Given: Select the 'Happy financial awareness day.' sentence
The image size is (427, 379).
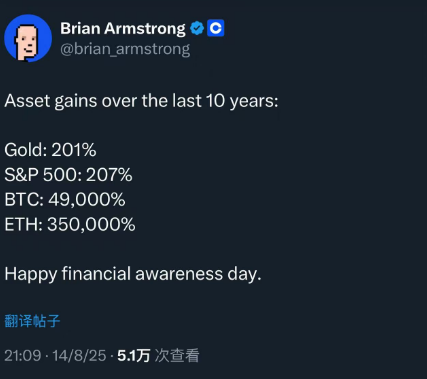Looking at the screenshot, I should point(133,274).
